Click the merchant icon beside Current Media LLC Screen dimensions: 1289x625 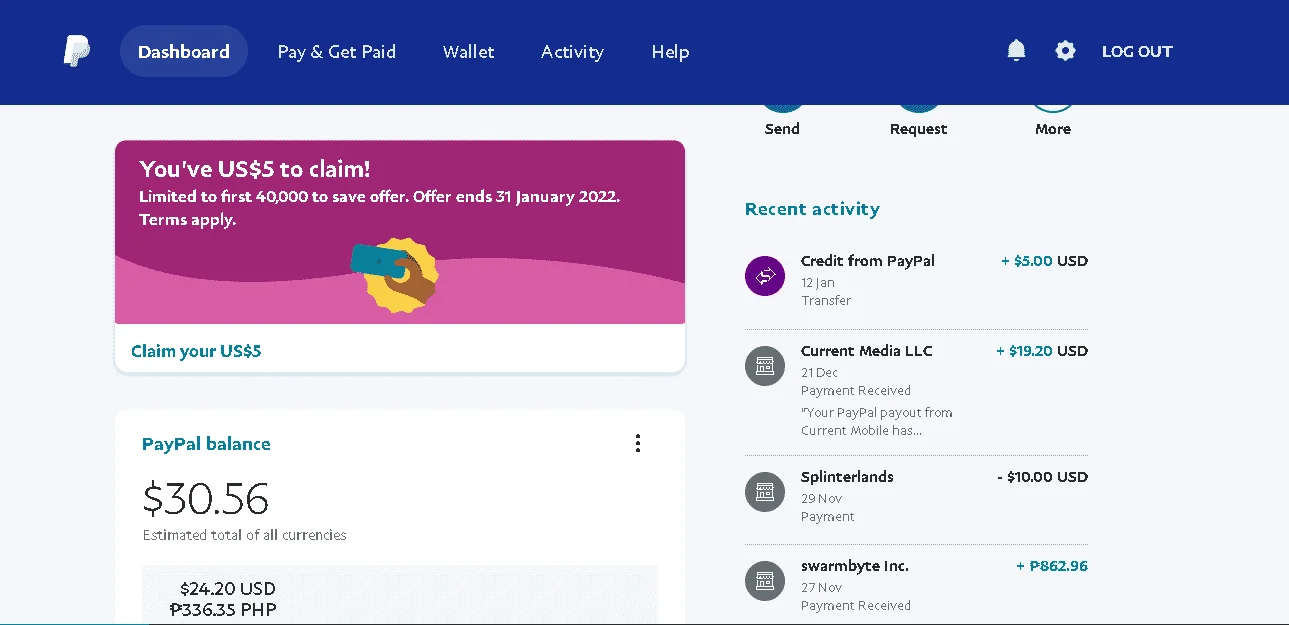tap(765, 365)
